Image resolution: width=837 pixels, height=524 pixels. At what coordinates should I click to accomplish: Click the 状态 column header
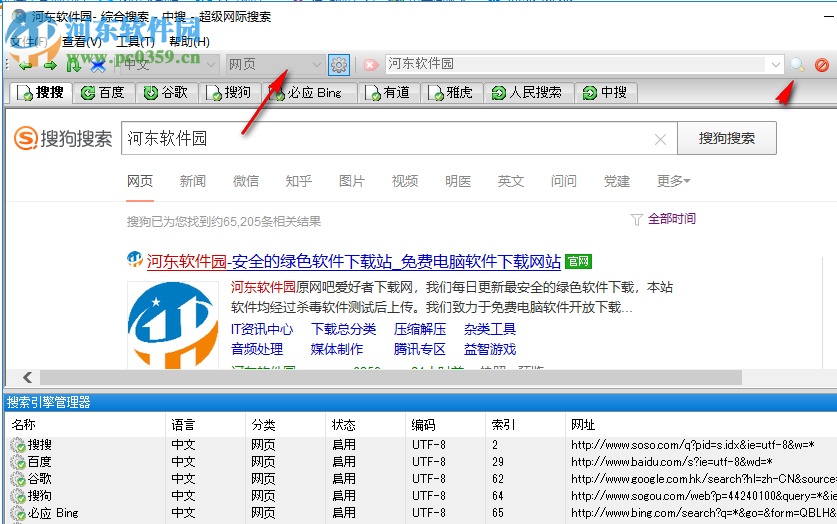point(365,425)
